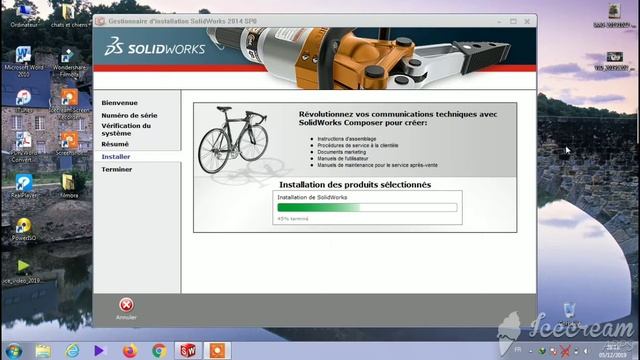Select the Numéro de série step
The height and width of the screenshot is (360, 640).
[x=129, y=116]
